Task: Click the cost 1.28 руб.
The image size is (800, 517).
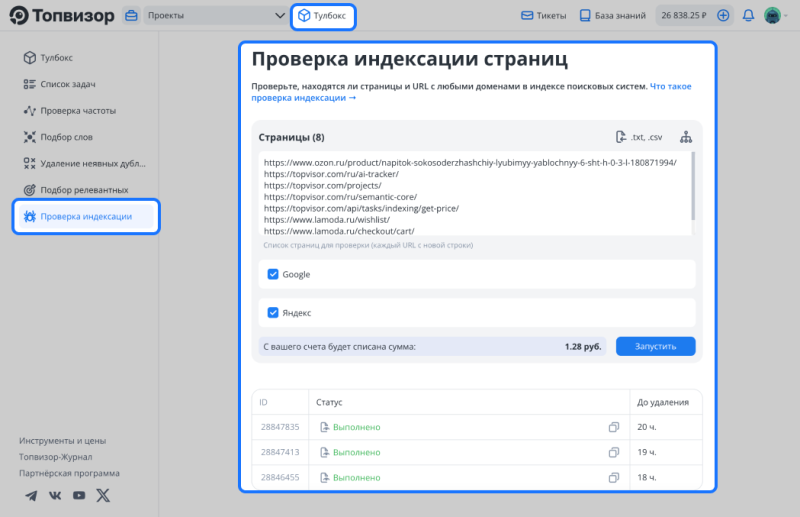Action: (583, 347)
